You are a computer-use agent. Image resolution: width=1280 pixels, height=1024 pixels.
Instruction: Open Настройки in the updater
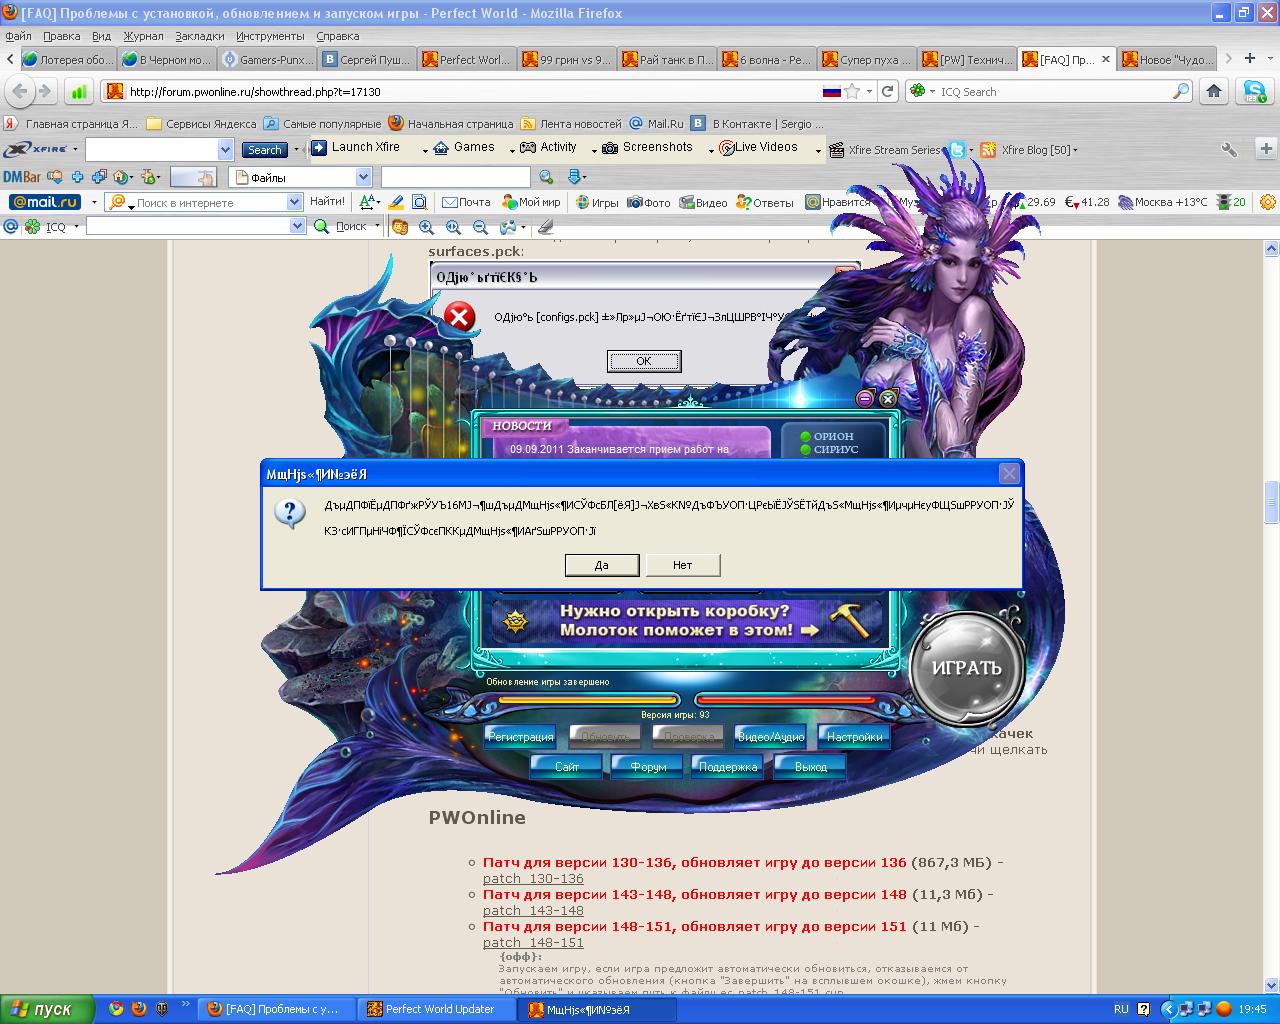pos(854,737)
